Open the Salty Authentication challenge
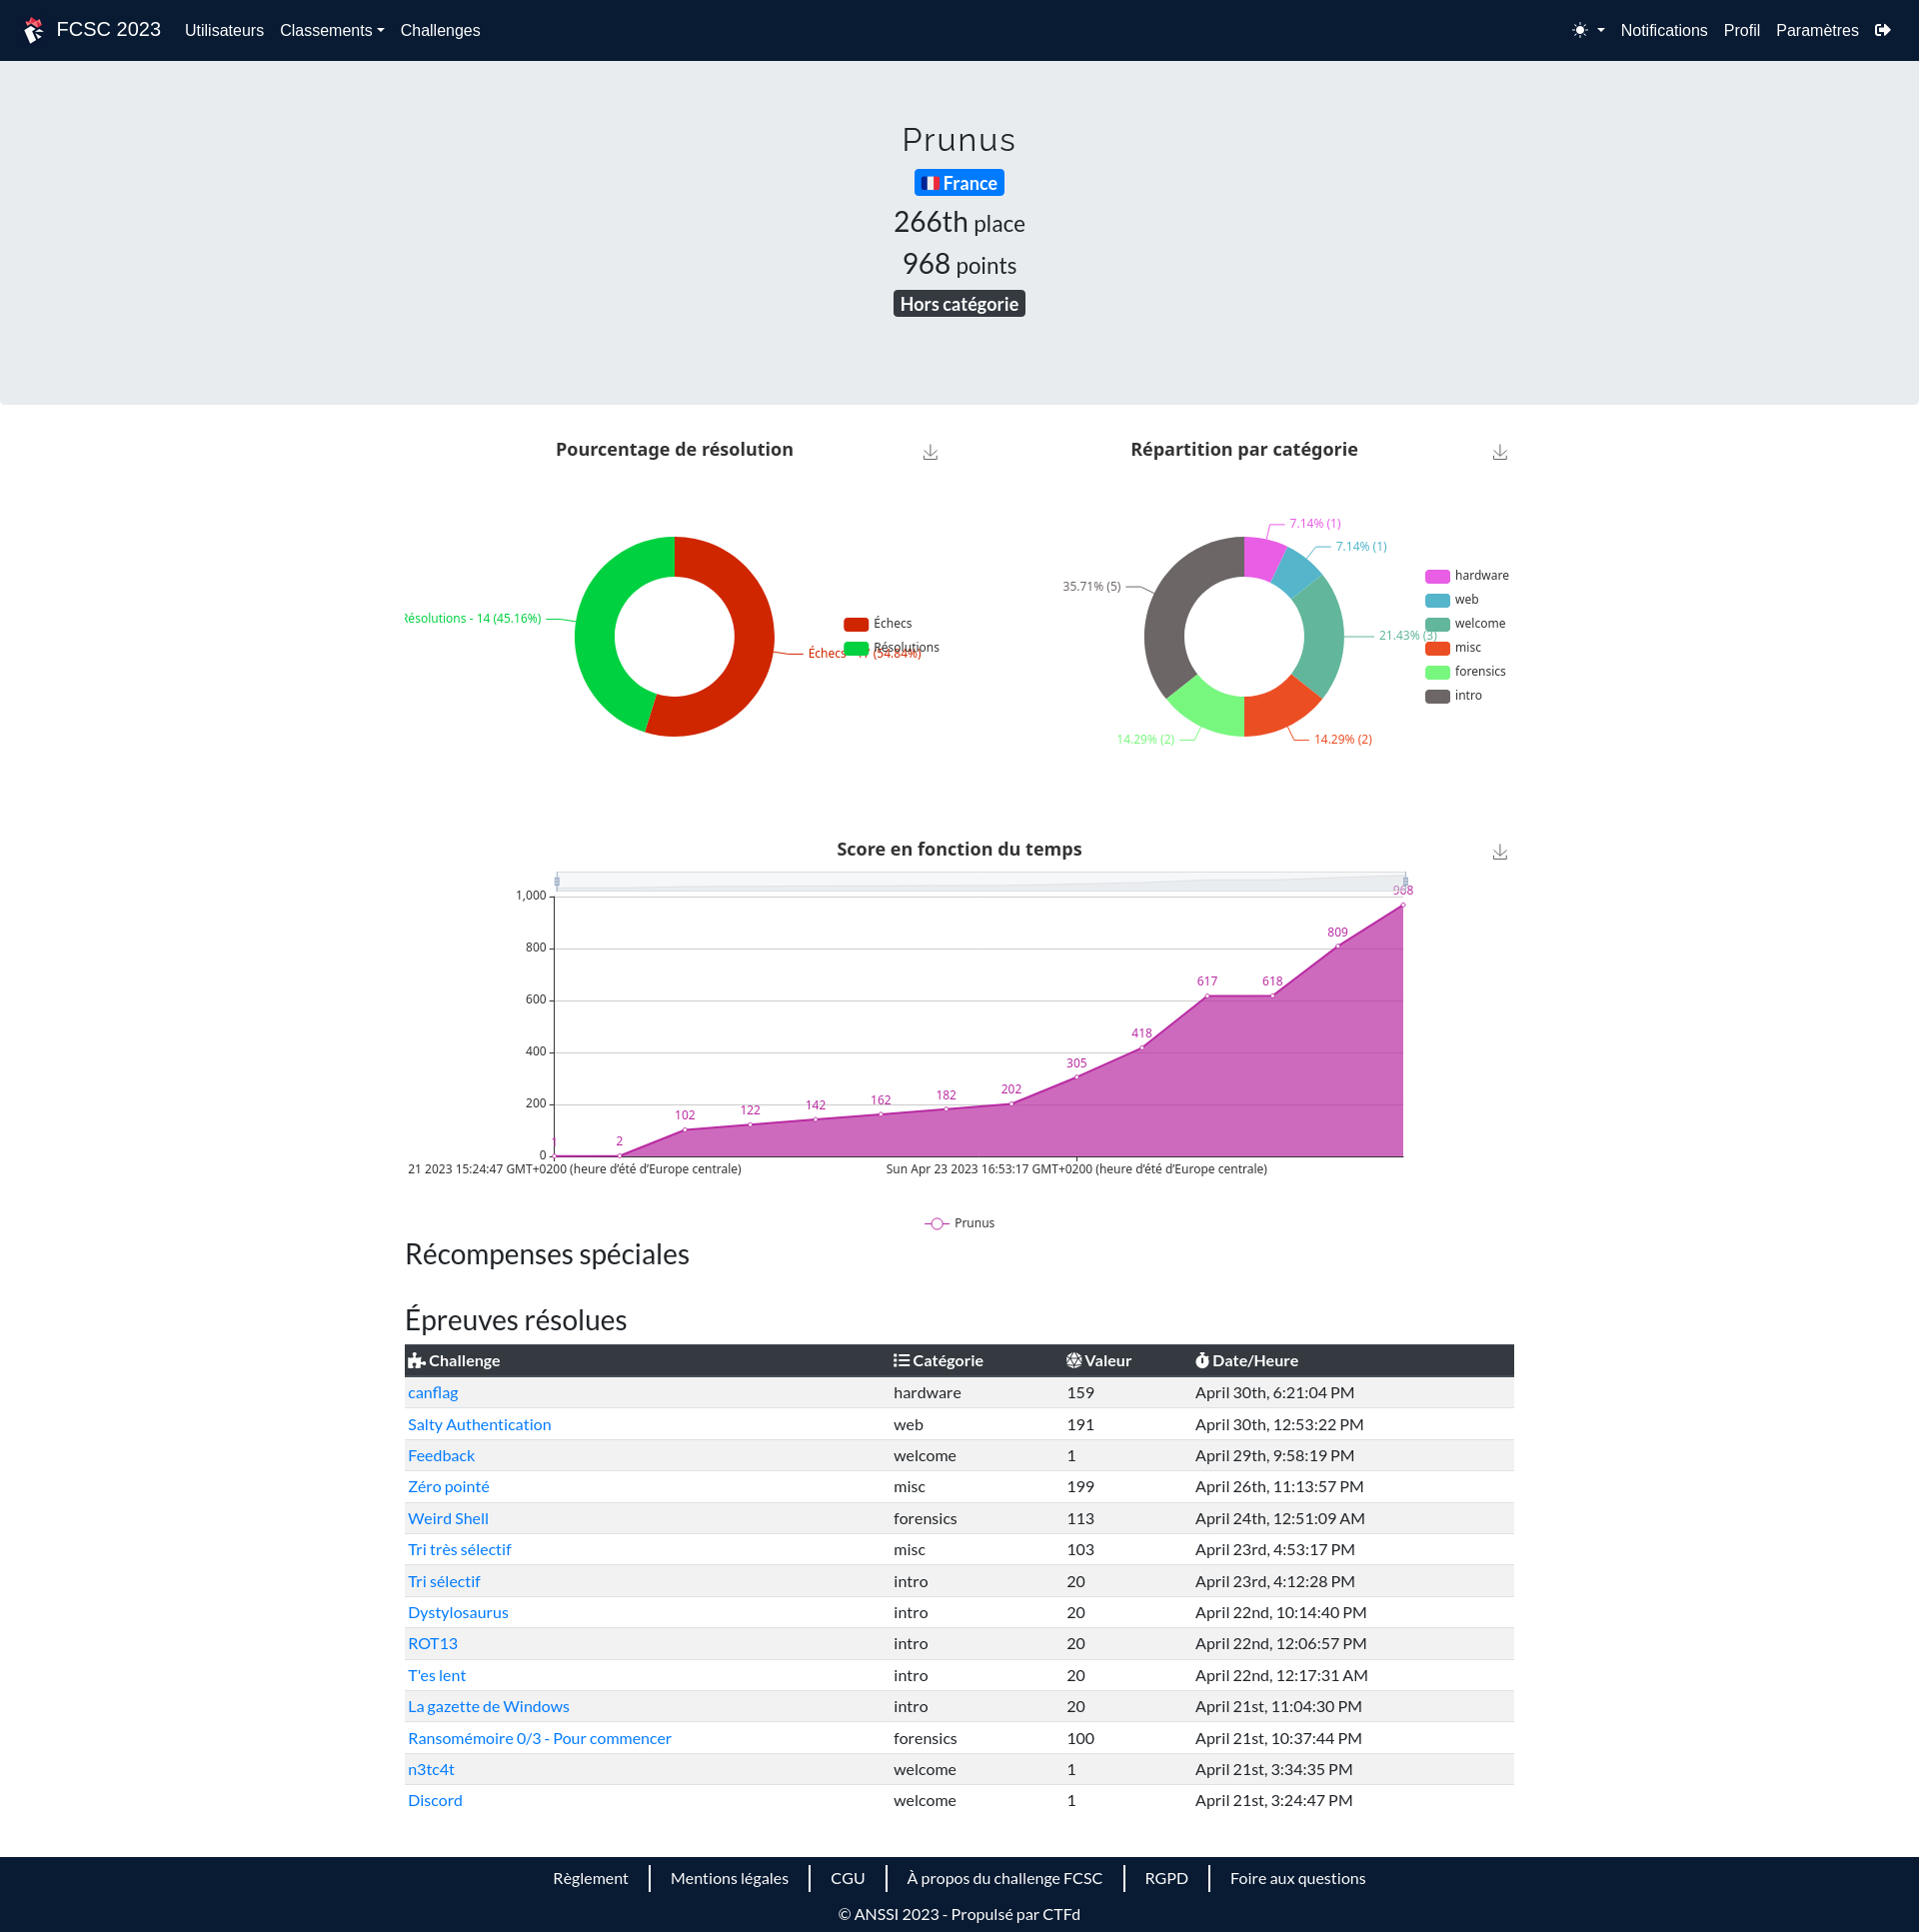The height and width of the screenshot is (1932, 1919). click(479, 1424)
